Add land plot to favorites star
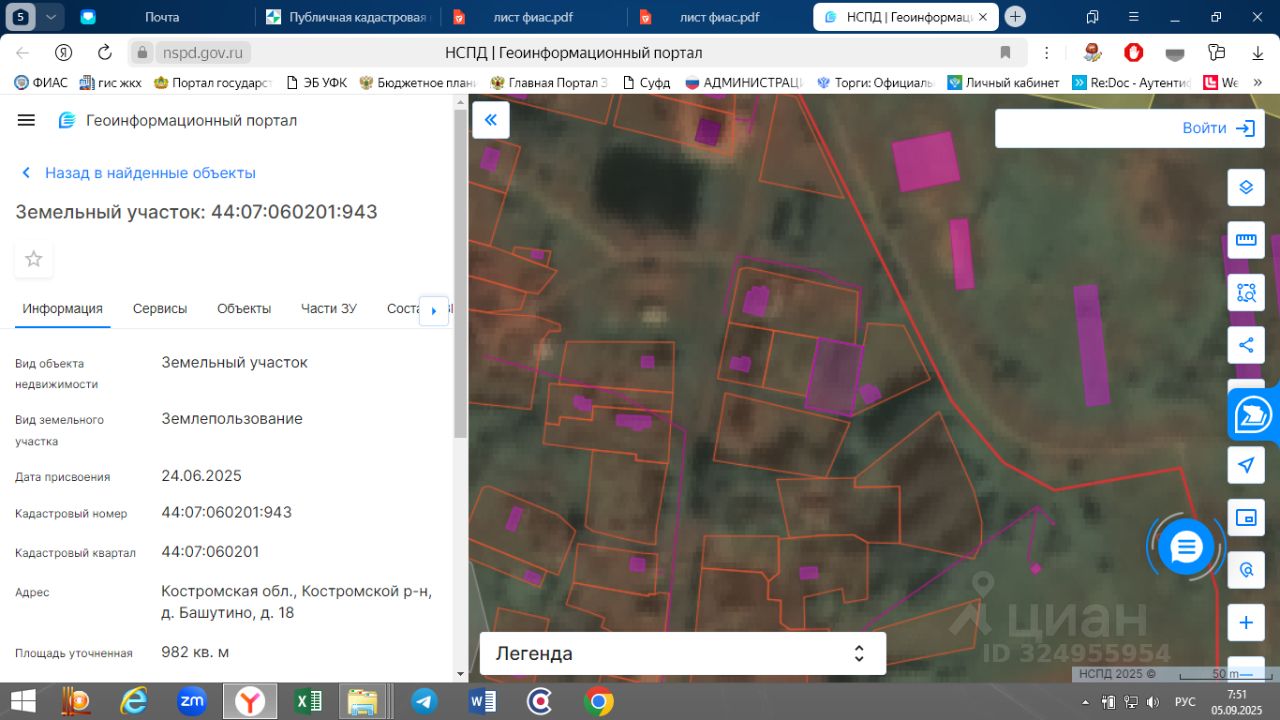This screenshot has height=720, width=1280. (33, 259)
